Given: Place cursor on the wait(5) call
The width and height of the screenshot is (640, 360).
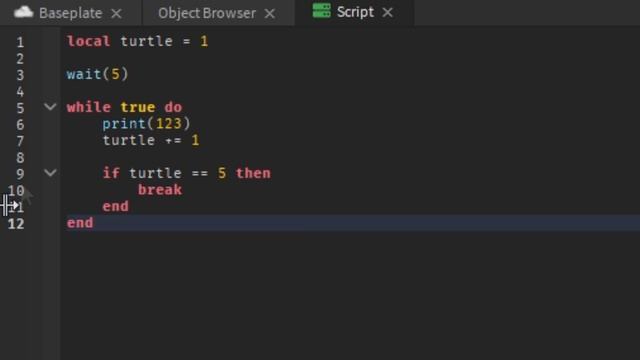Looking at the screenshot, I should coord(98,74).
